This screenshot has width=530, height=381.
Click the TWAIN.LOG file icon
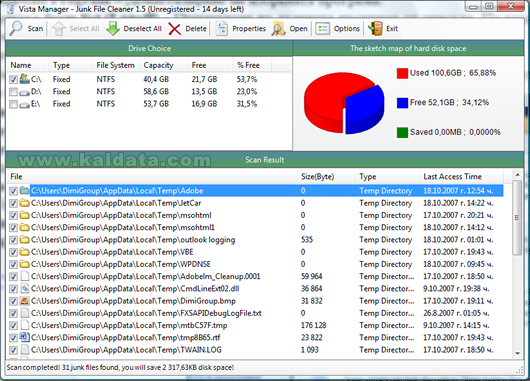(24, 350)
